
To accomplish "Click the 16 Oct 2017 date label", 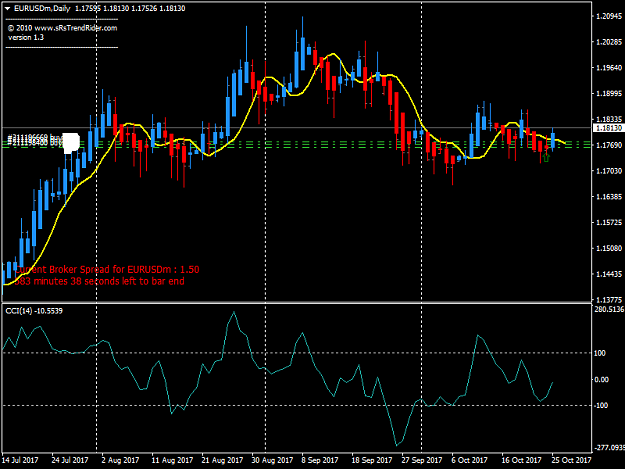I will [521, 460].
